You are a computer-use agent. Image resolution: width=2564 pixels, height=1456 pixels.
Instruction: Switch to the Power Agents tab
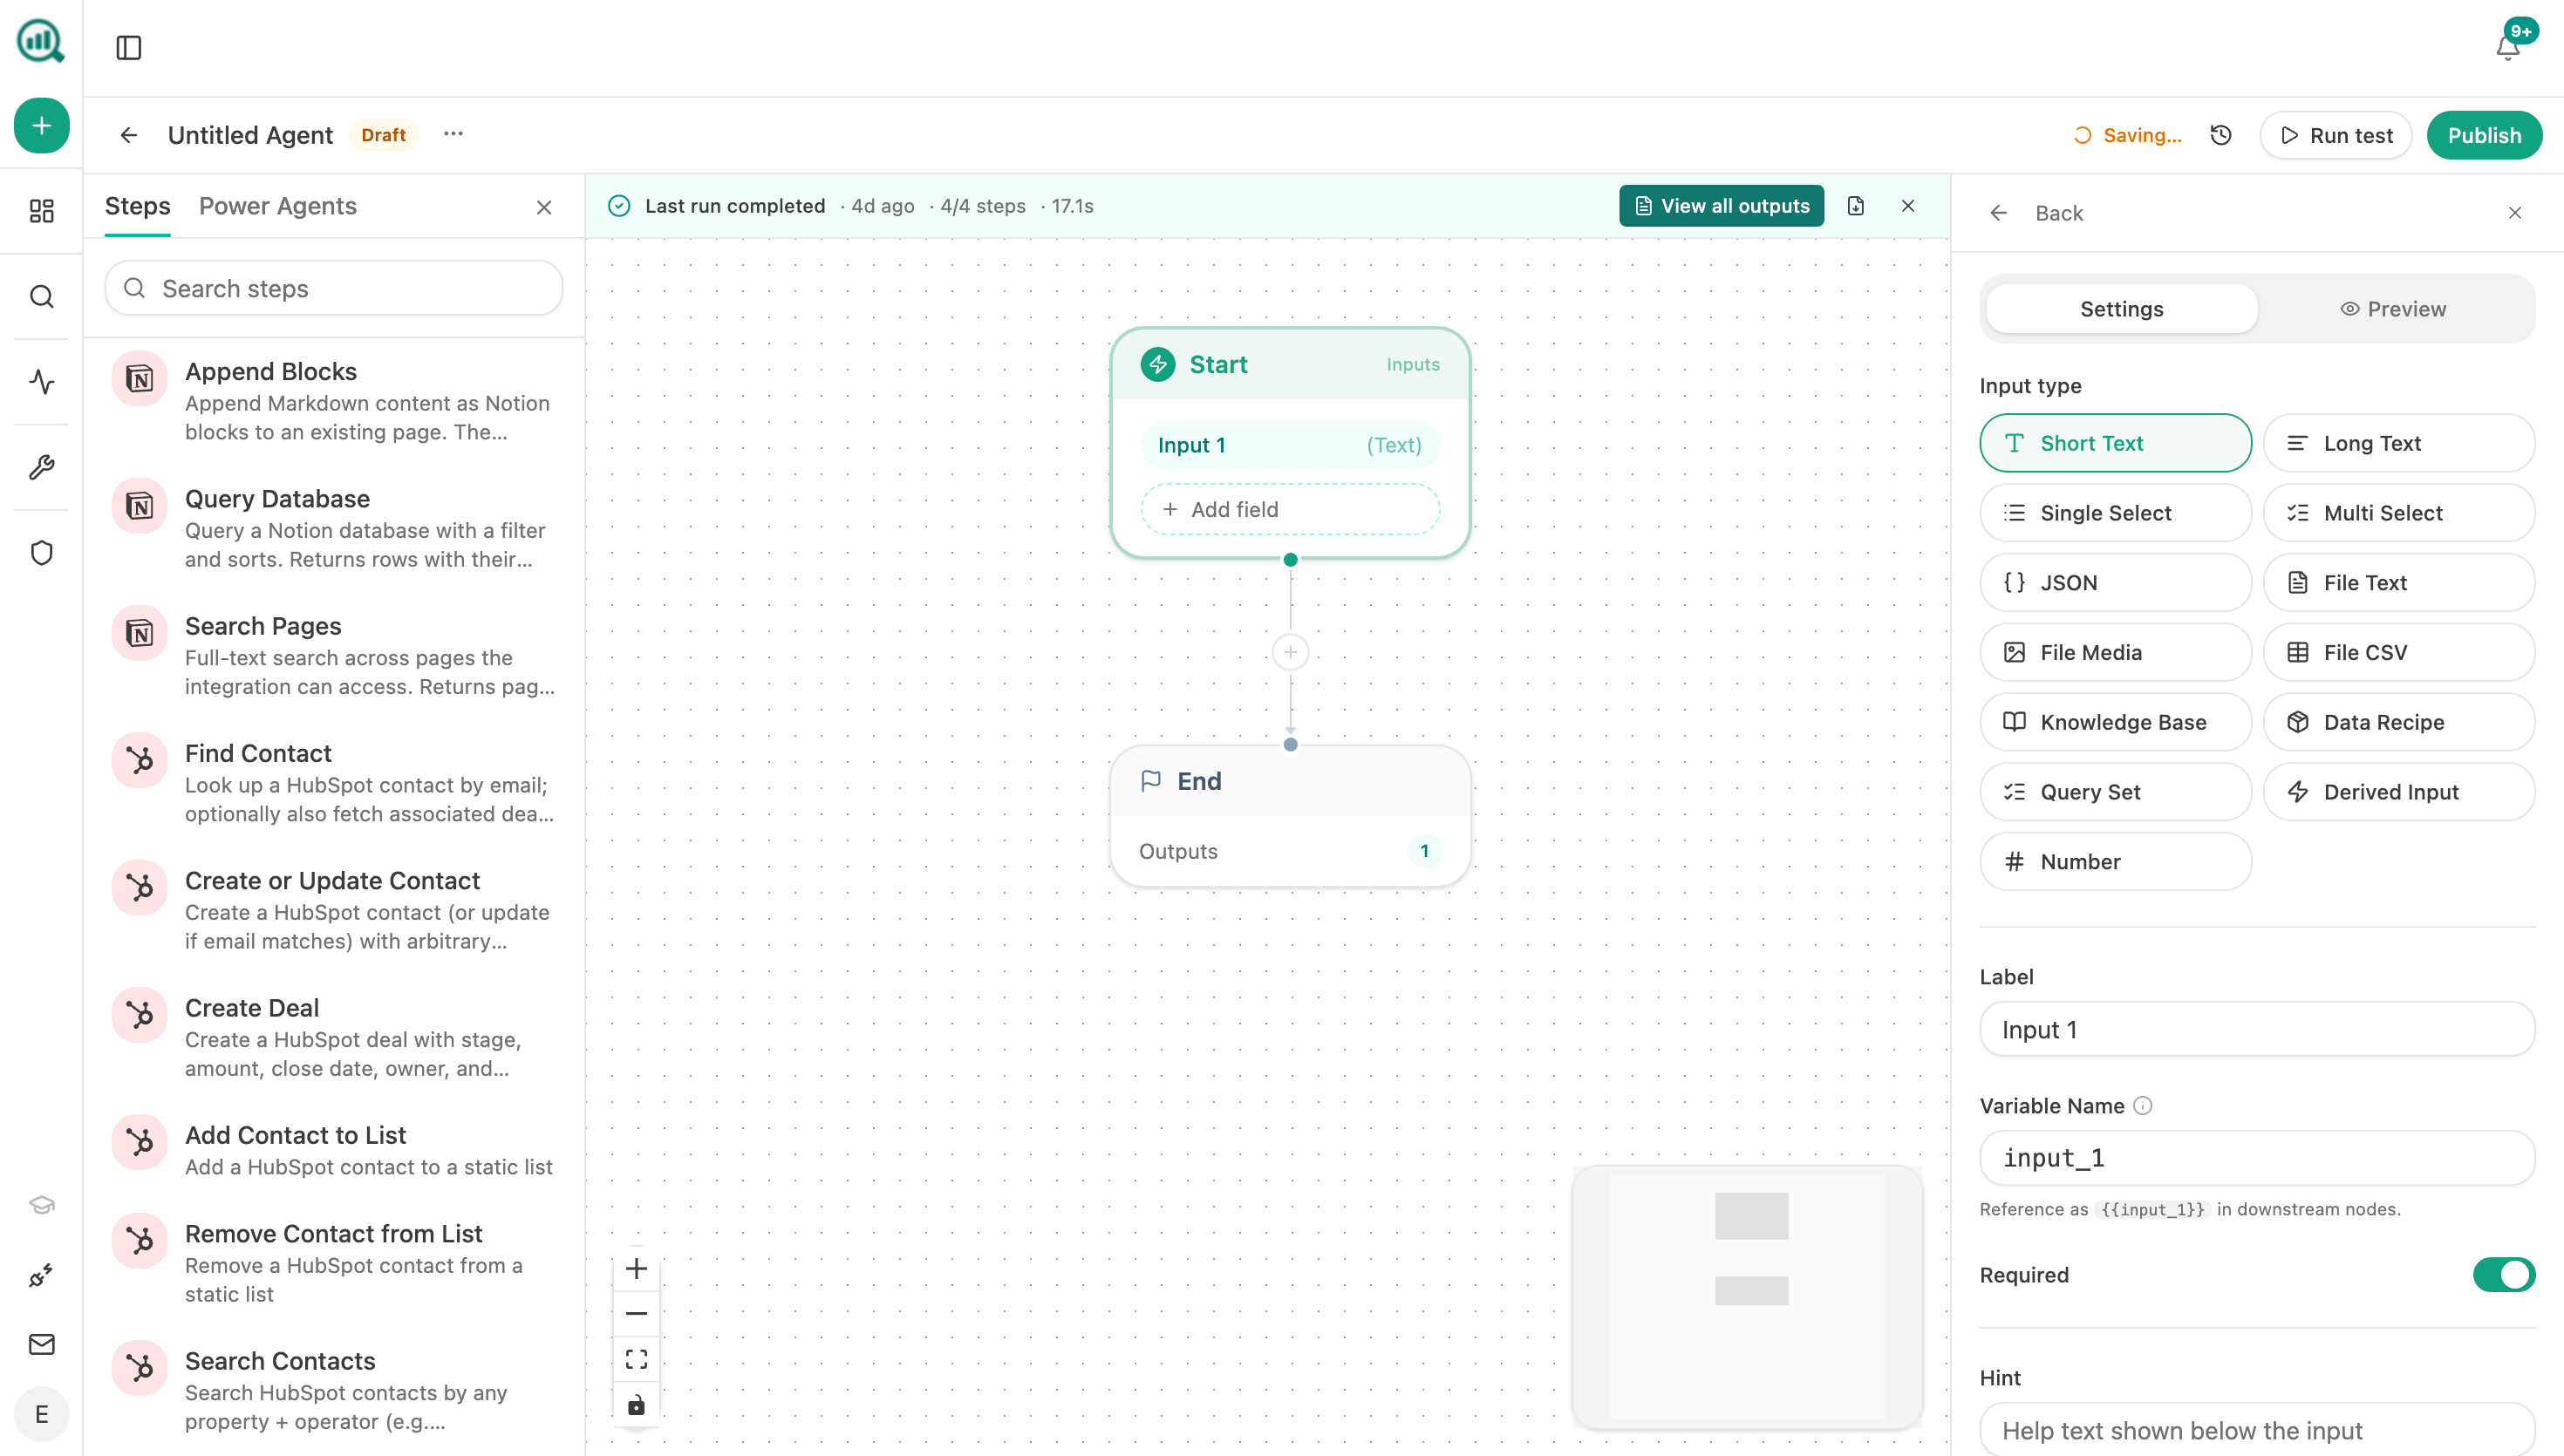(x=278, y=206)
